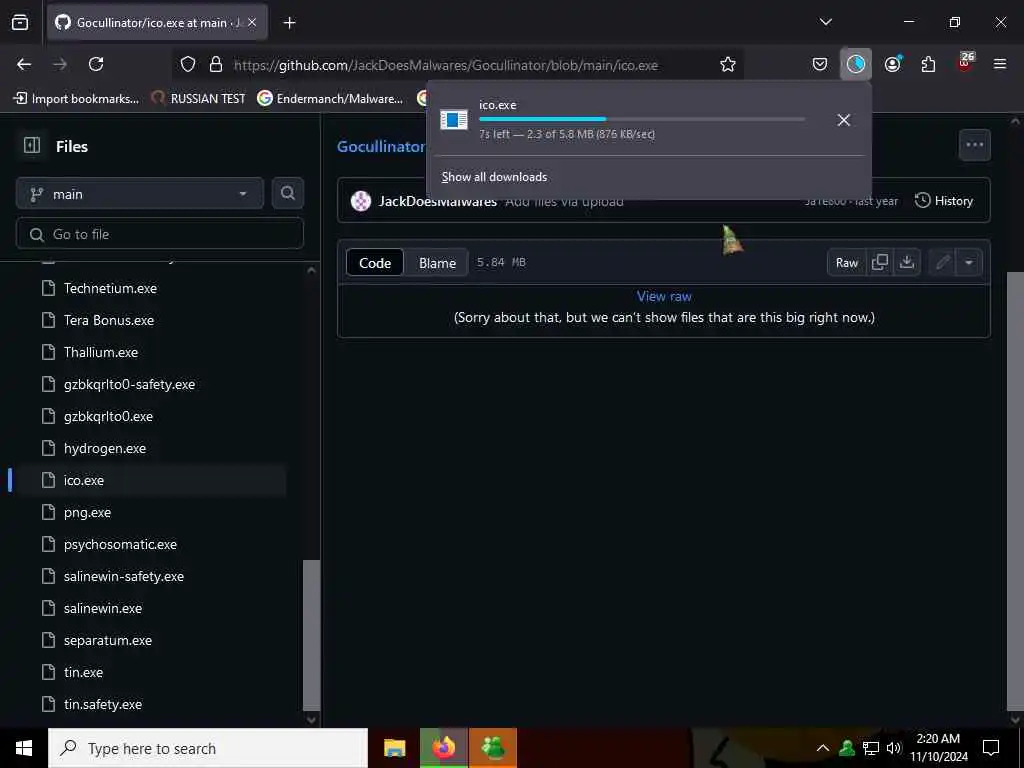The width and height of the screenshot is (1024, 768).
Task: Click the ad blocker extension badge
Action: pyautogui.click(x=965, y=63)
